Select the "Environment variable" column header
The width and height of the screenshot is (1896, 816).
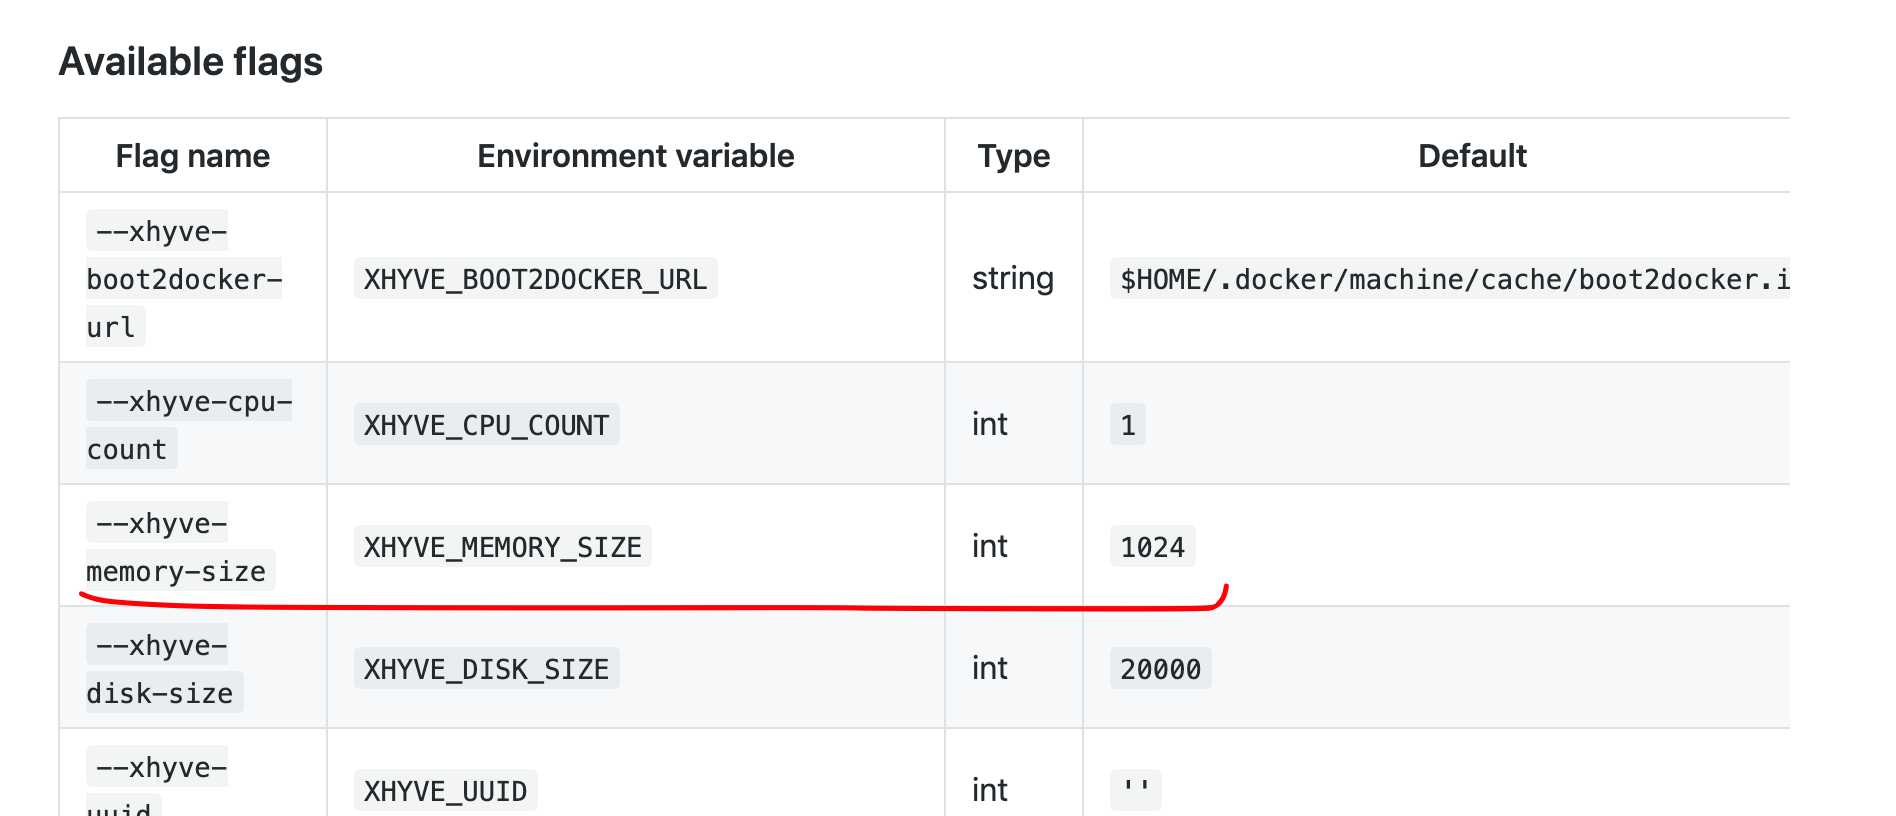point(635,156)
